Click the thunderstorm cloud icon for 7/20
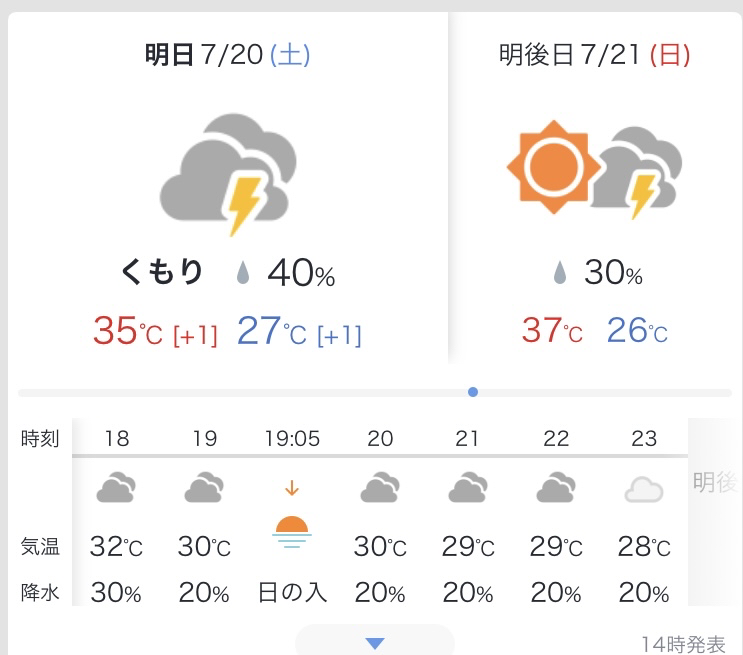743x655 pixels. pos(227,174)
